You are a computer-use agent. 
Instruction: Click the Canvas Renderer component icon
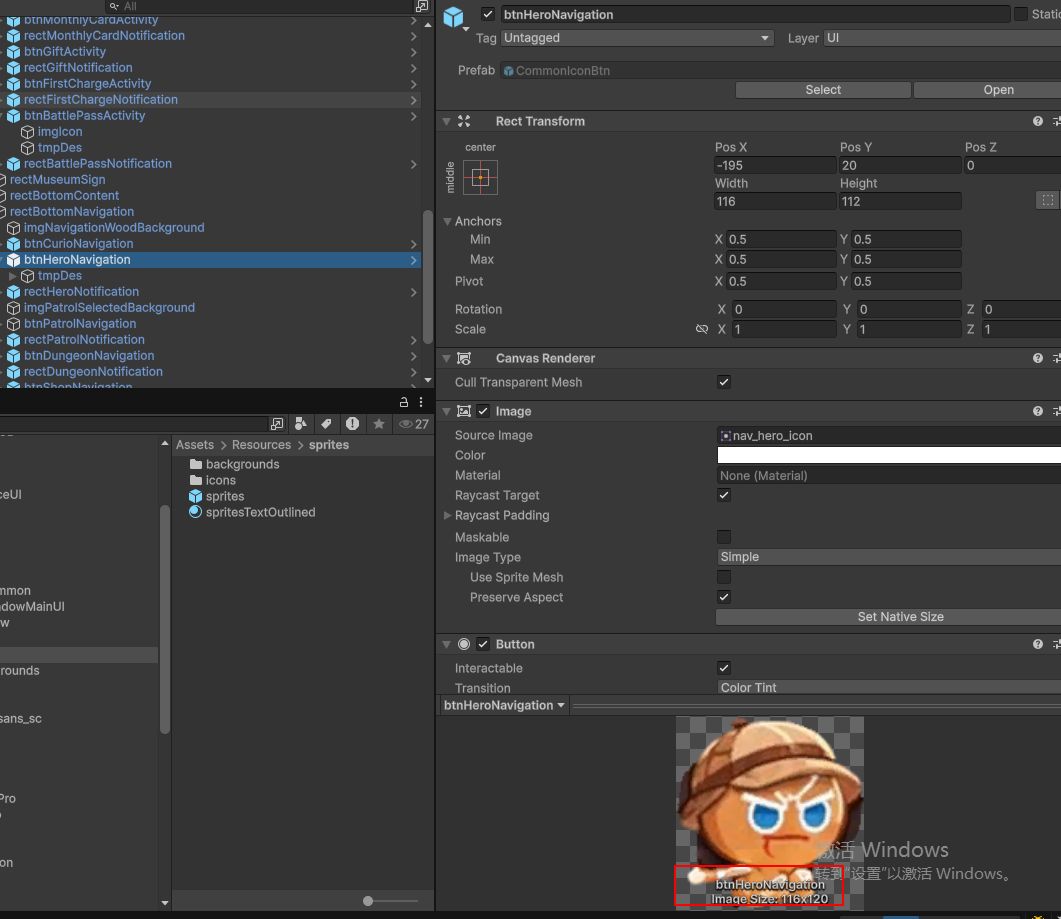tap(464, 358)
